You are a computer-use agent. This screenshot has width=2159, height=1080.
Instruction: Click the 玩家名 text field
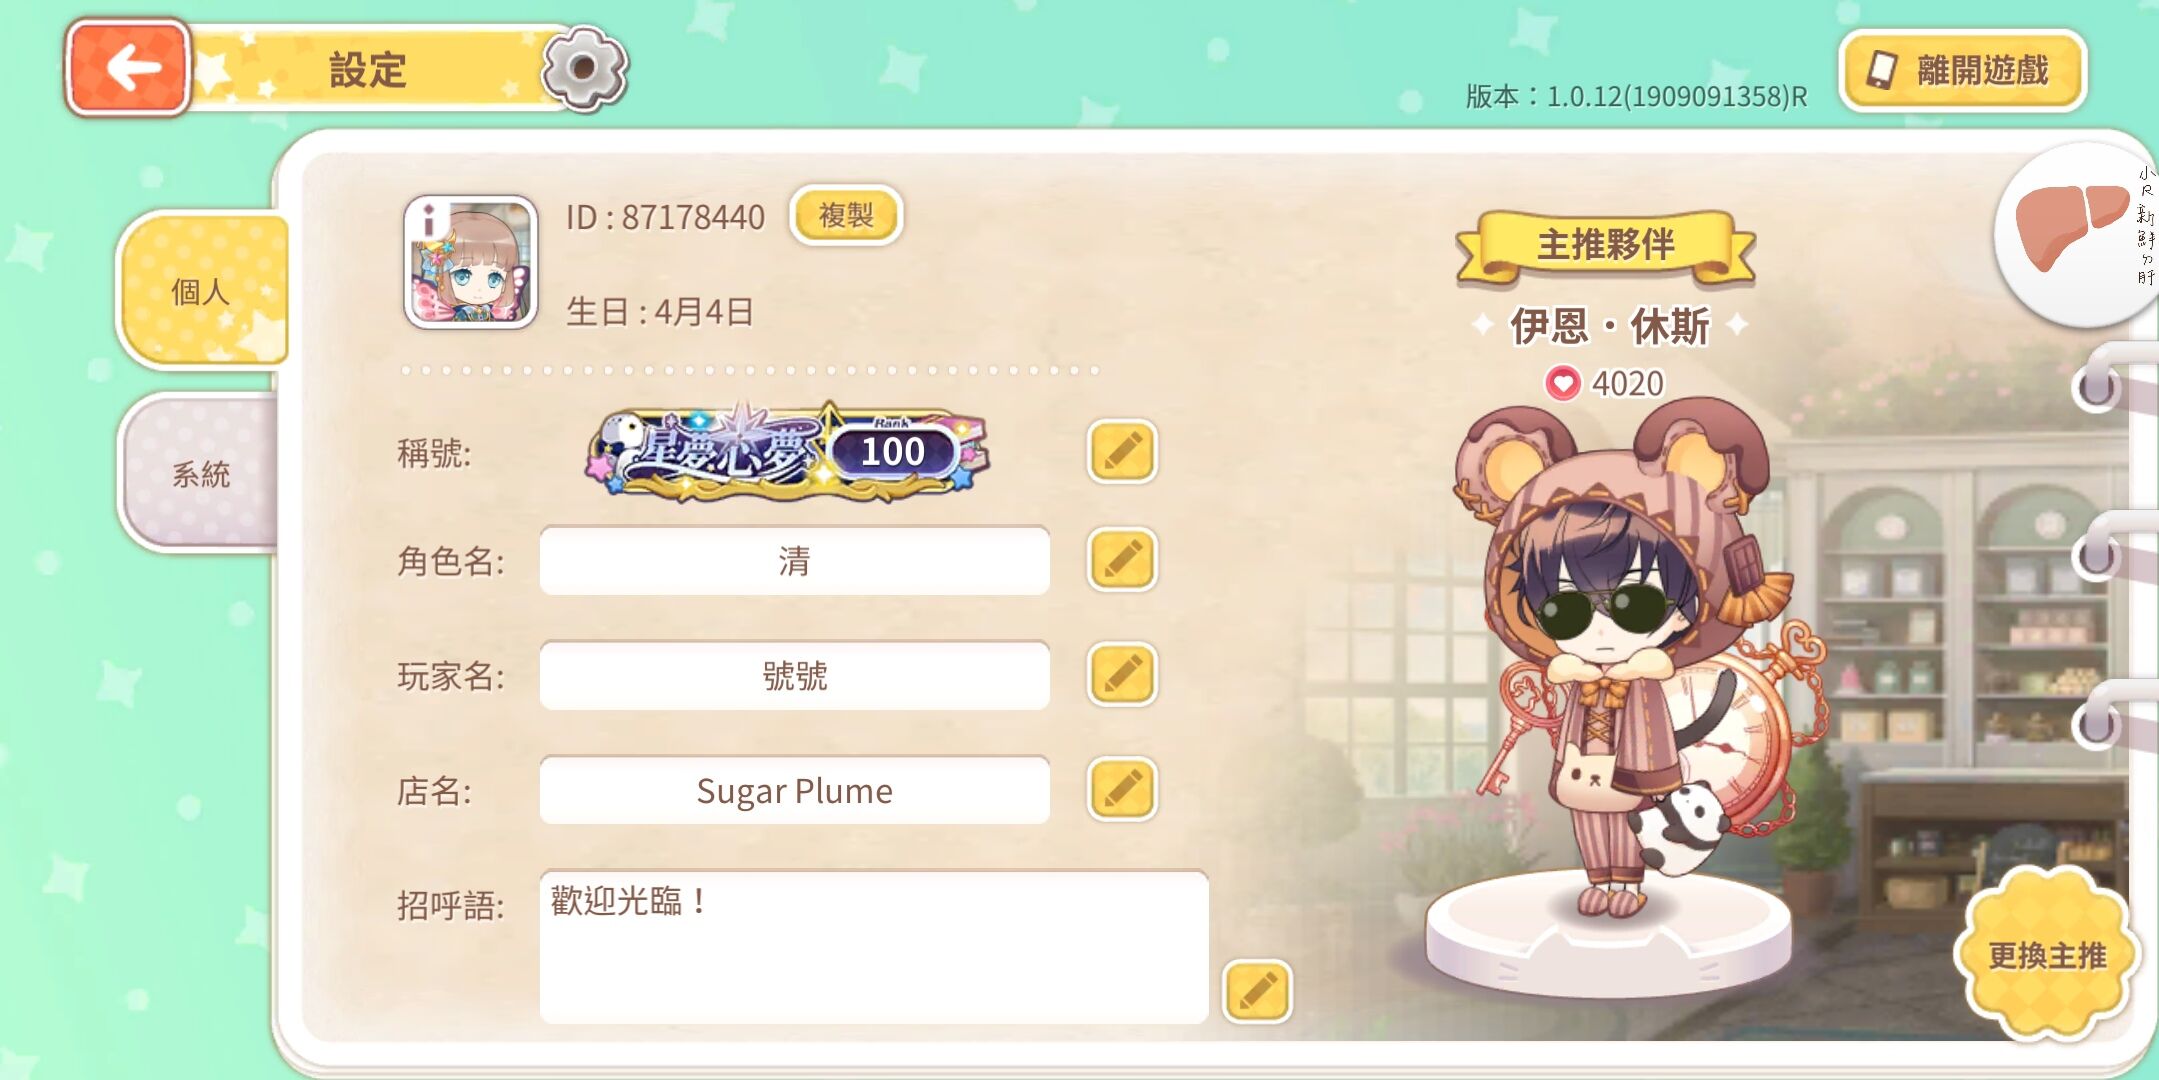794,675
